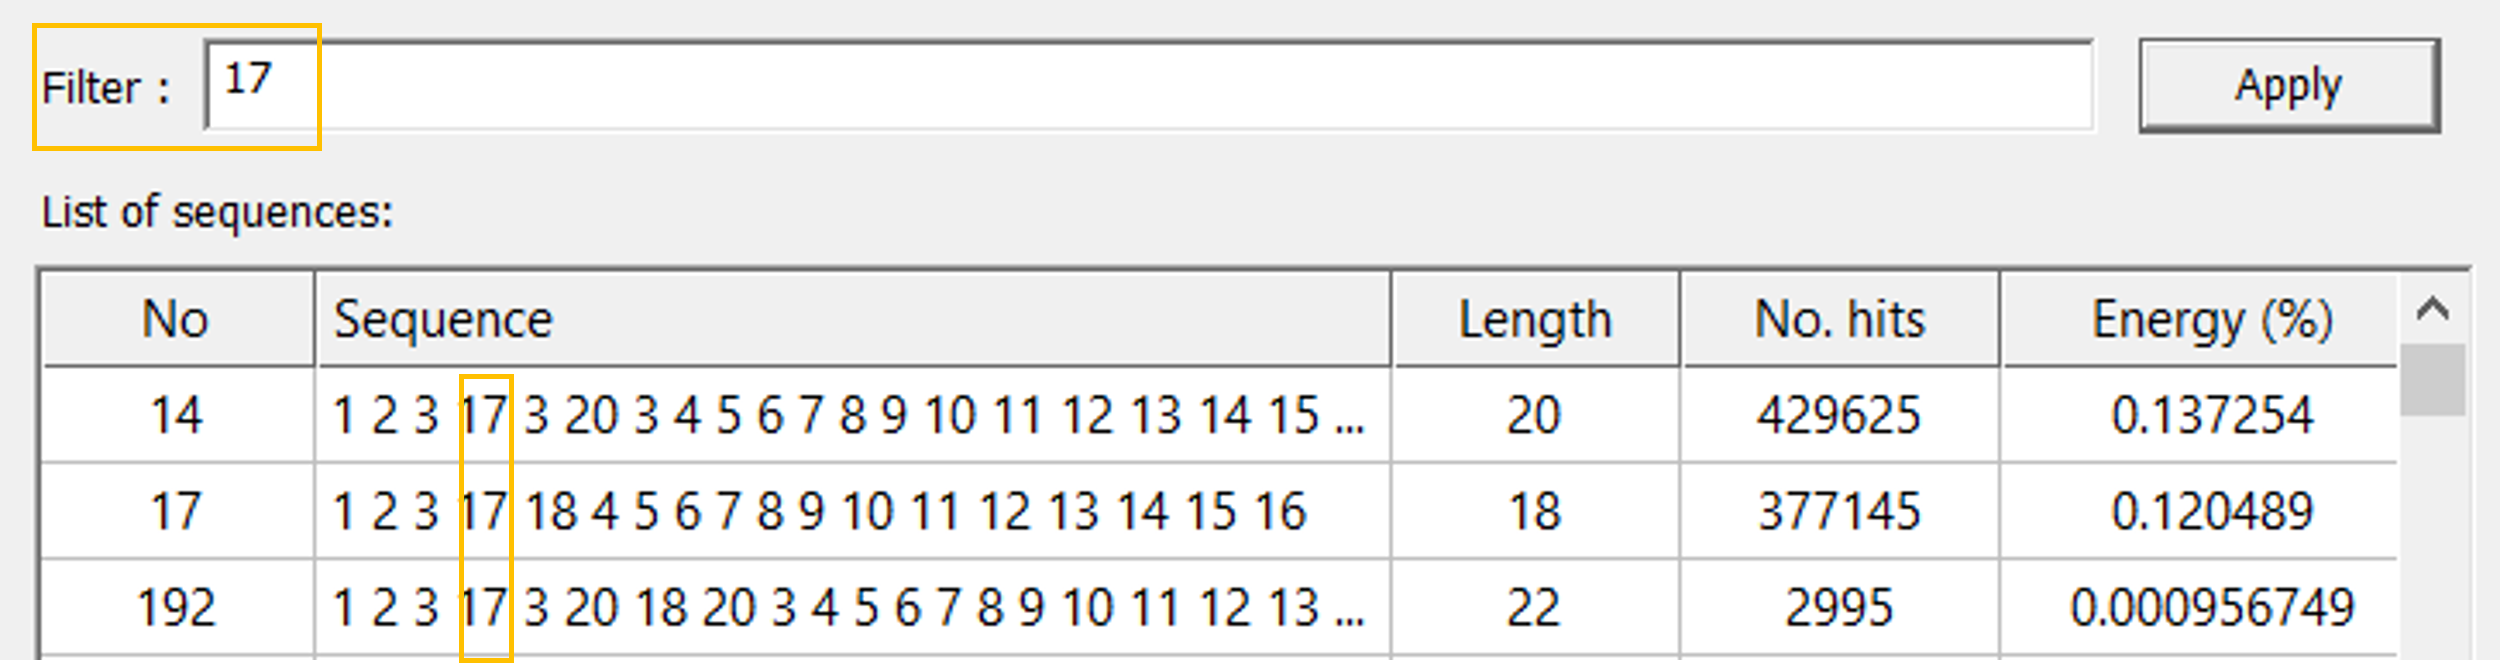
Task: Click the hits value 429625
Action: pyautogui.click(x=1839, y=415)
